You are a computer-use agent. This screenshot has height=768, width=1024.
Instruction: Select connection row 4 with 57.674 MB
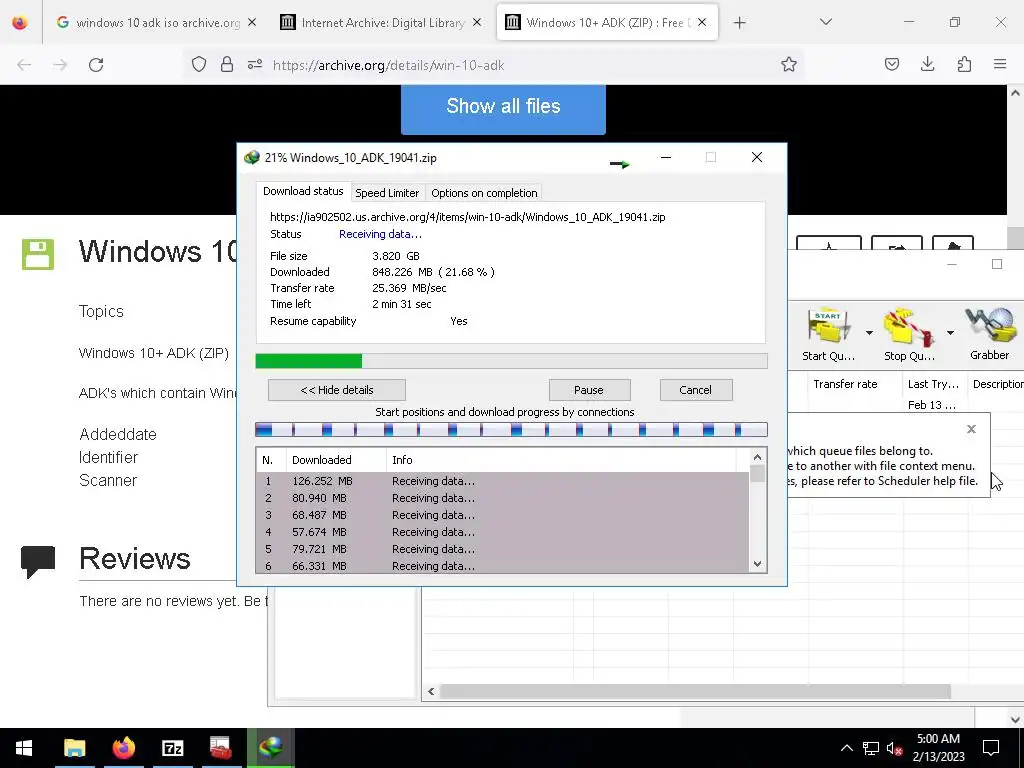[x=502, y=532]
